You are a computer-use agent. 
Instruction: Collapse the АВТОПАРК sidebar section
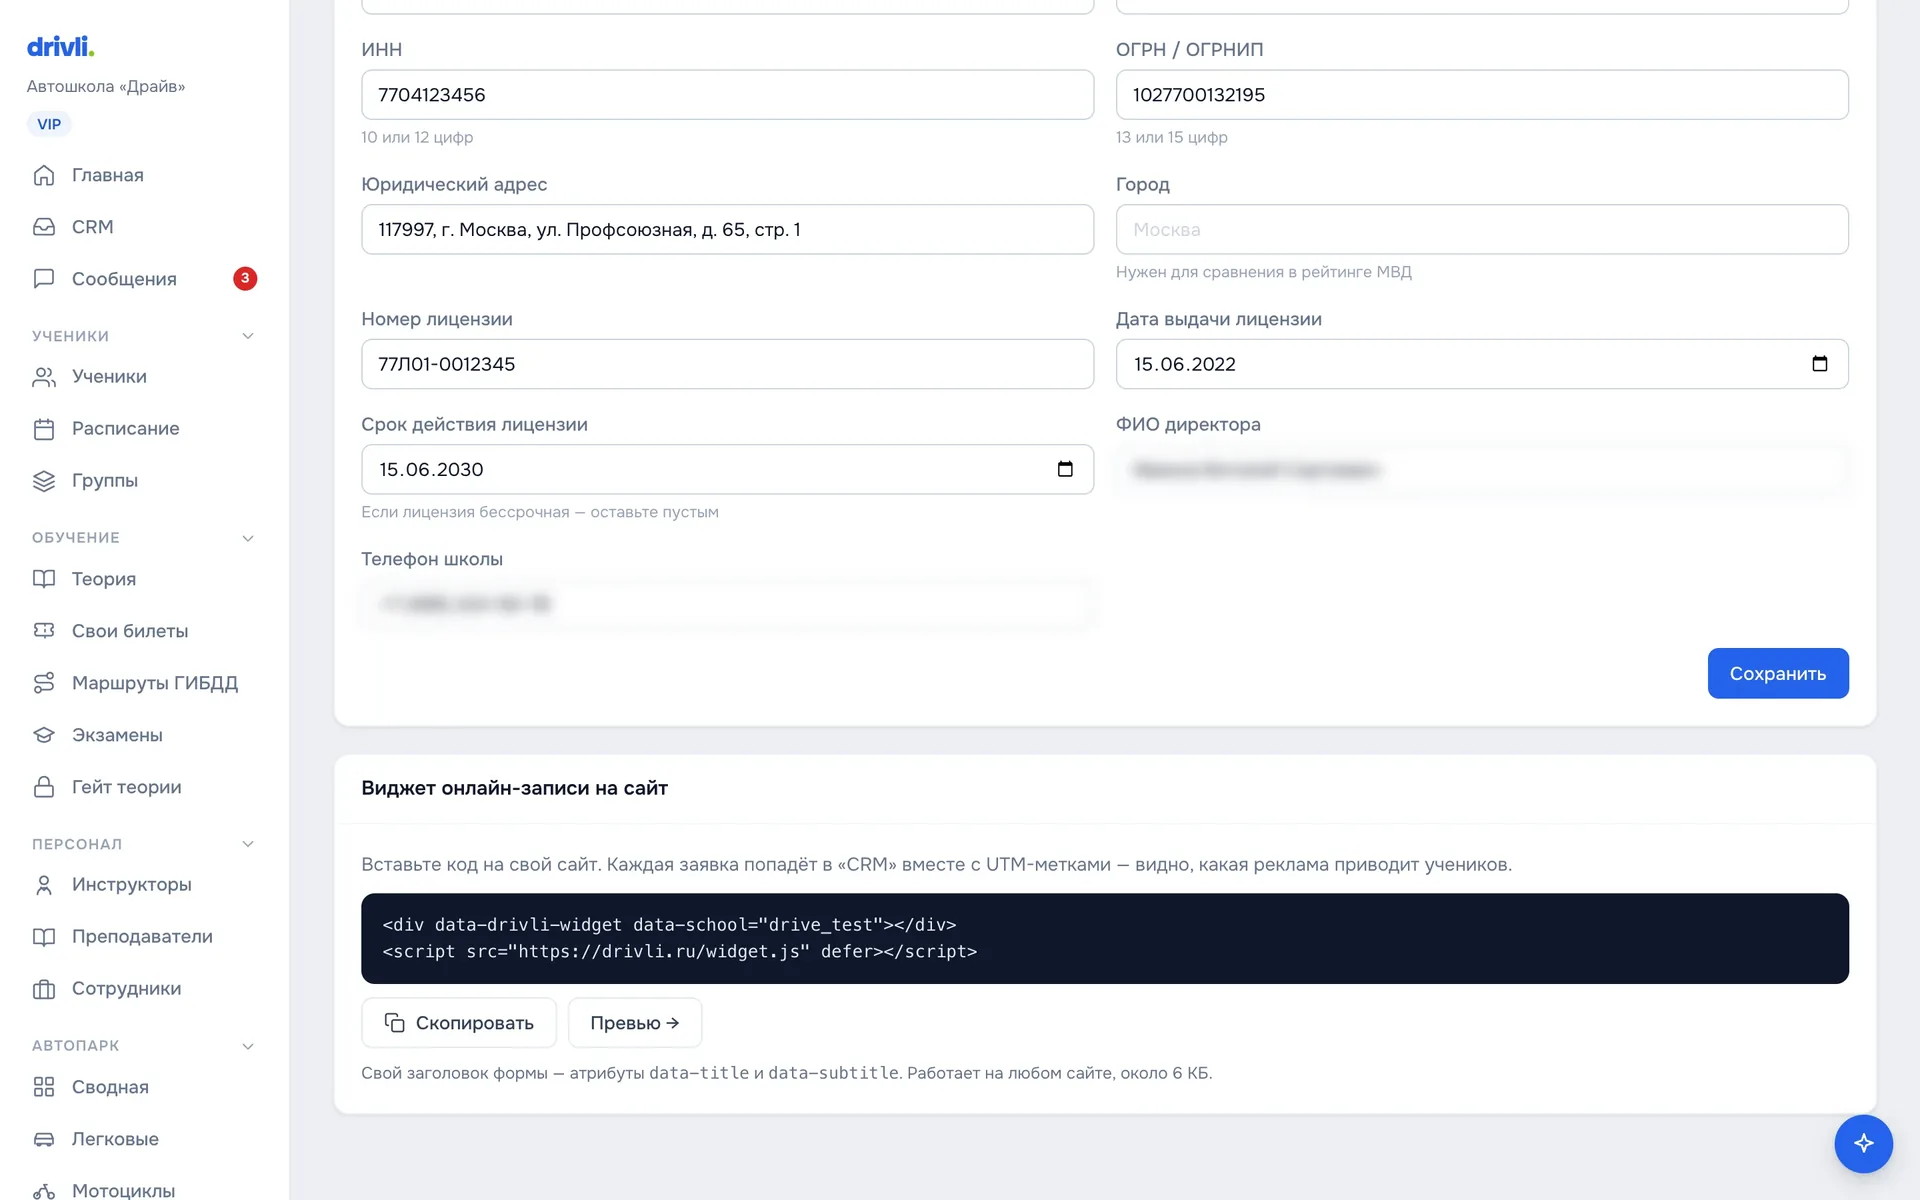pyautogui.click(x=248, y=1046)
